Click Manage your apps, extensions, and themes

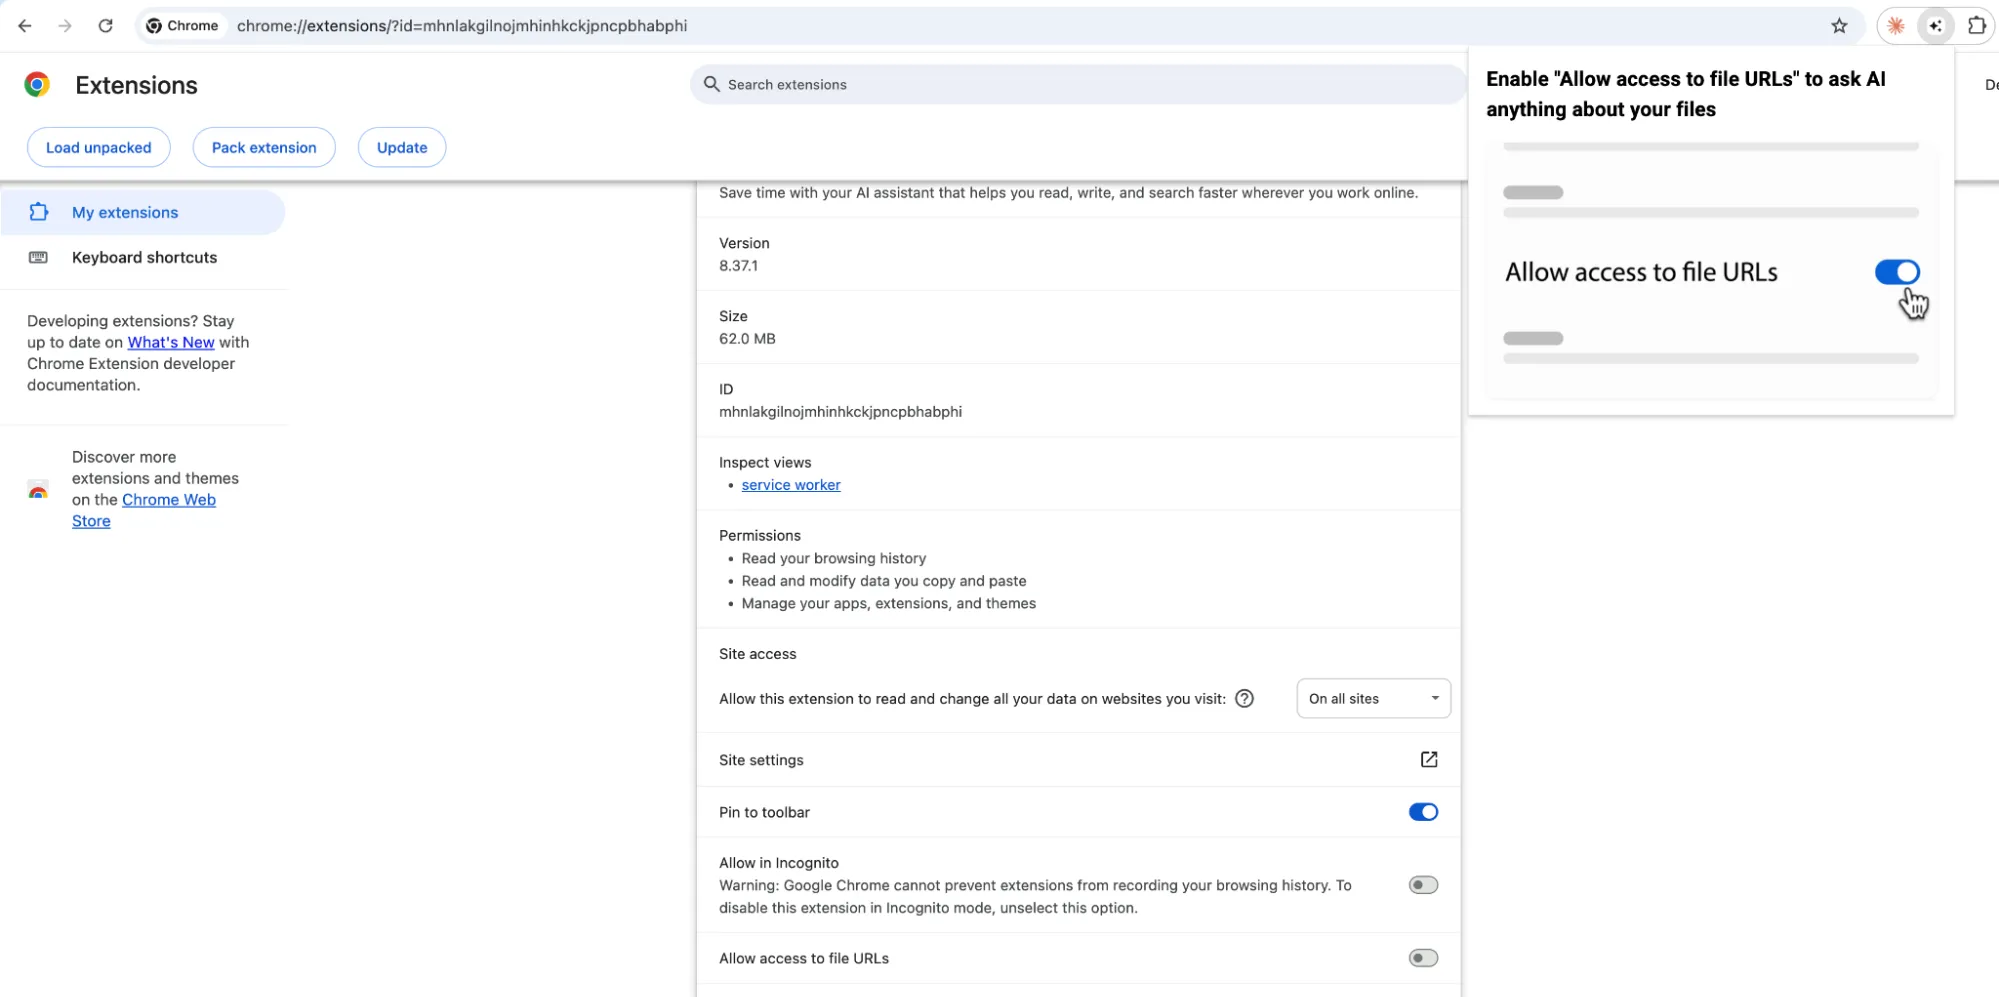[x=889, y=603]
